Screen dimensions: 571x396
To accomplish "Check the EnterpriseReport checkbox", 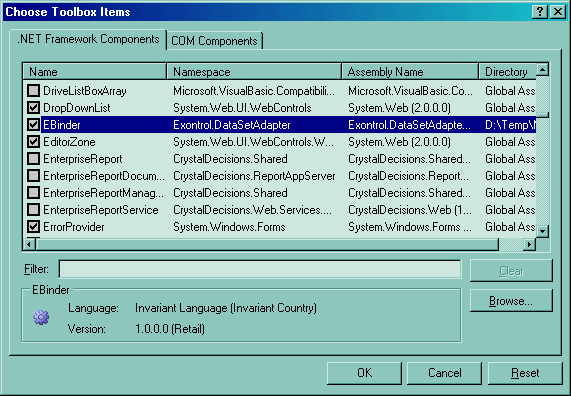I will 34,159.
